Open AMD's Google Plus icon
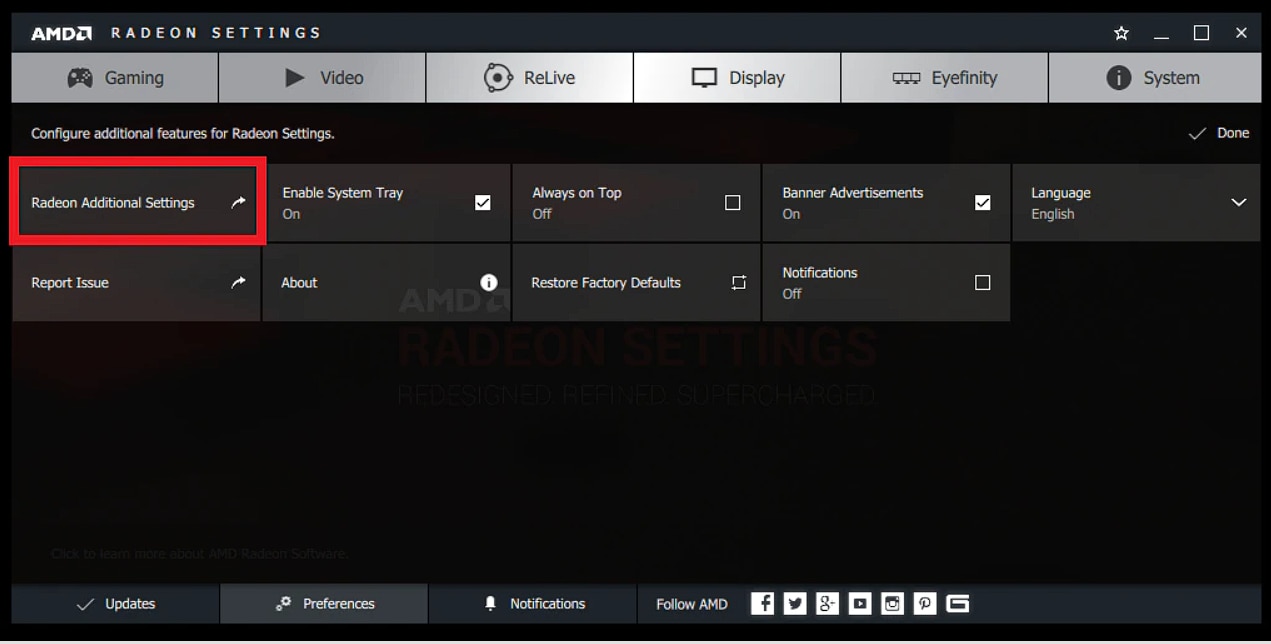 827,604
